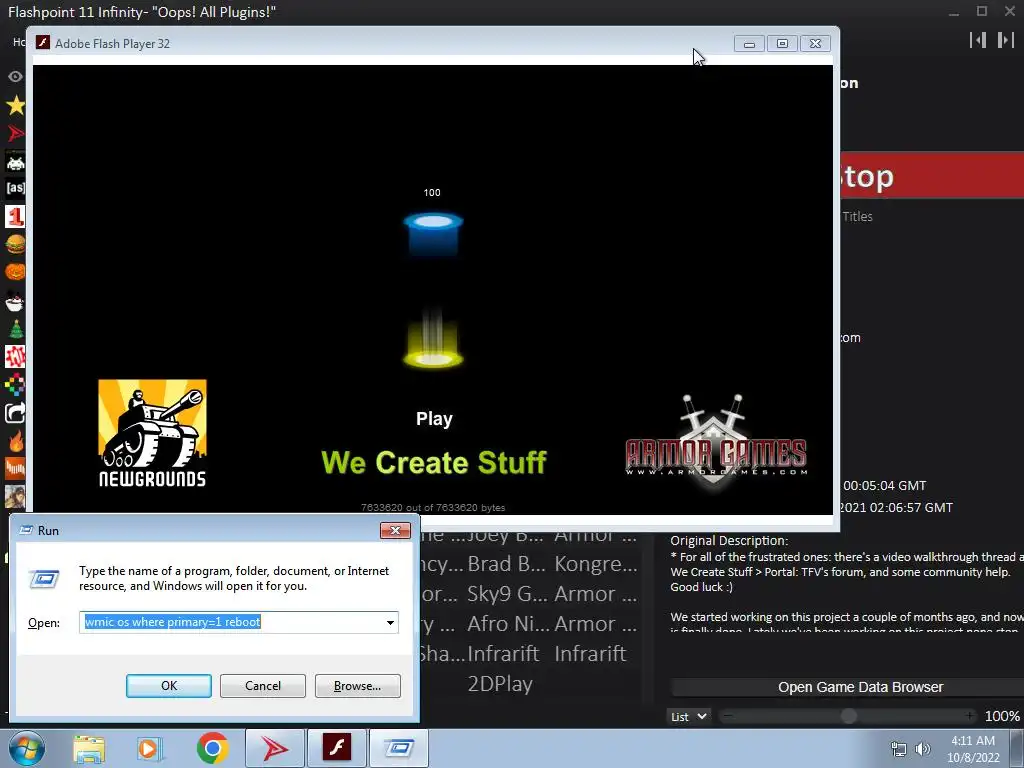The width and height of the screenshot is (1024, 768).
Task: Select the bowl dessert playlist icon
Action: point(15,302)
